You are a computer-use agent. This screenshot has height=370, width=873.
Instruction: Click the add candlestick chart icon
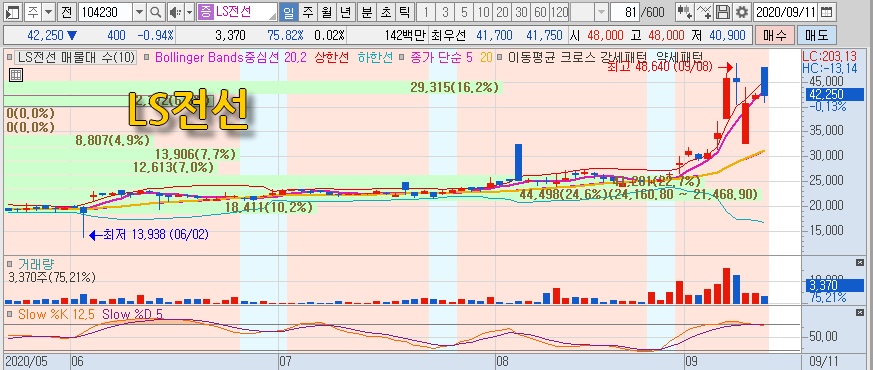point(685,12)
